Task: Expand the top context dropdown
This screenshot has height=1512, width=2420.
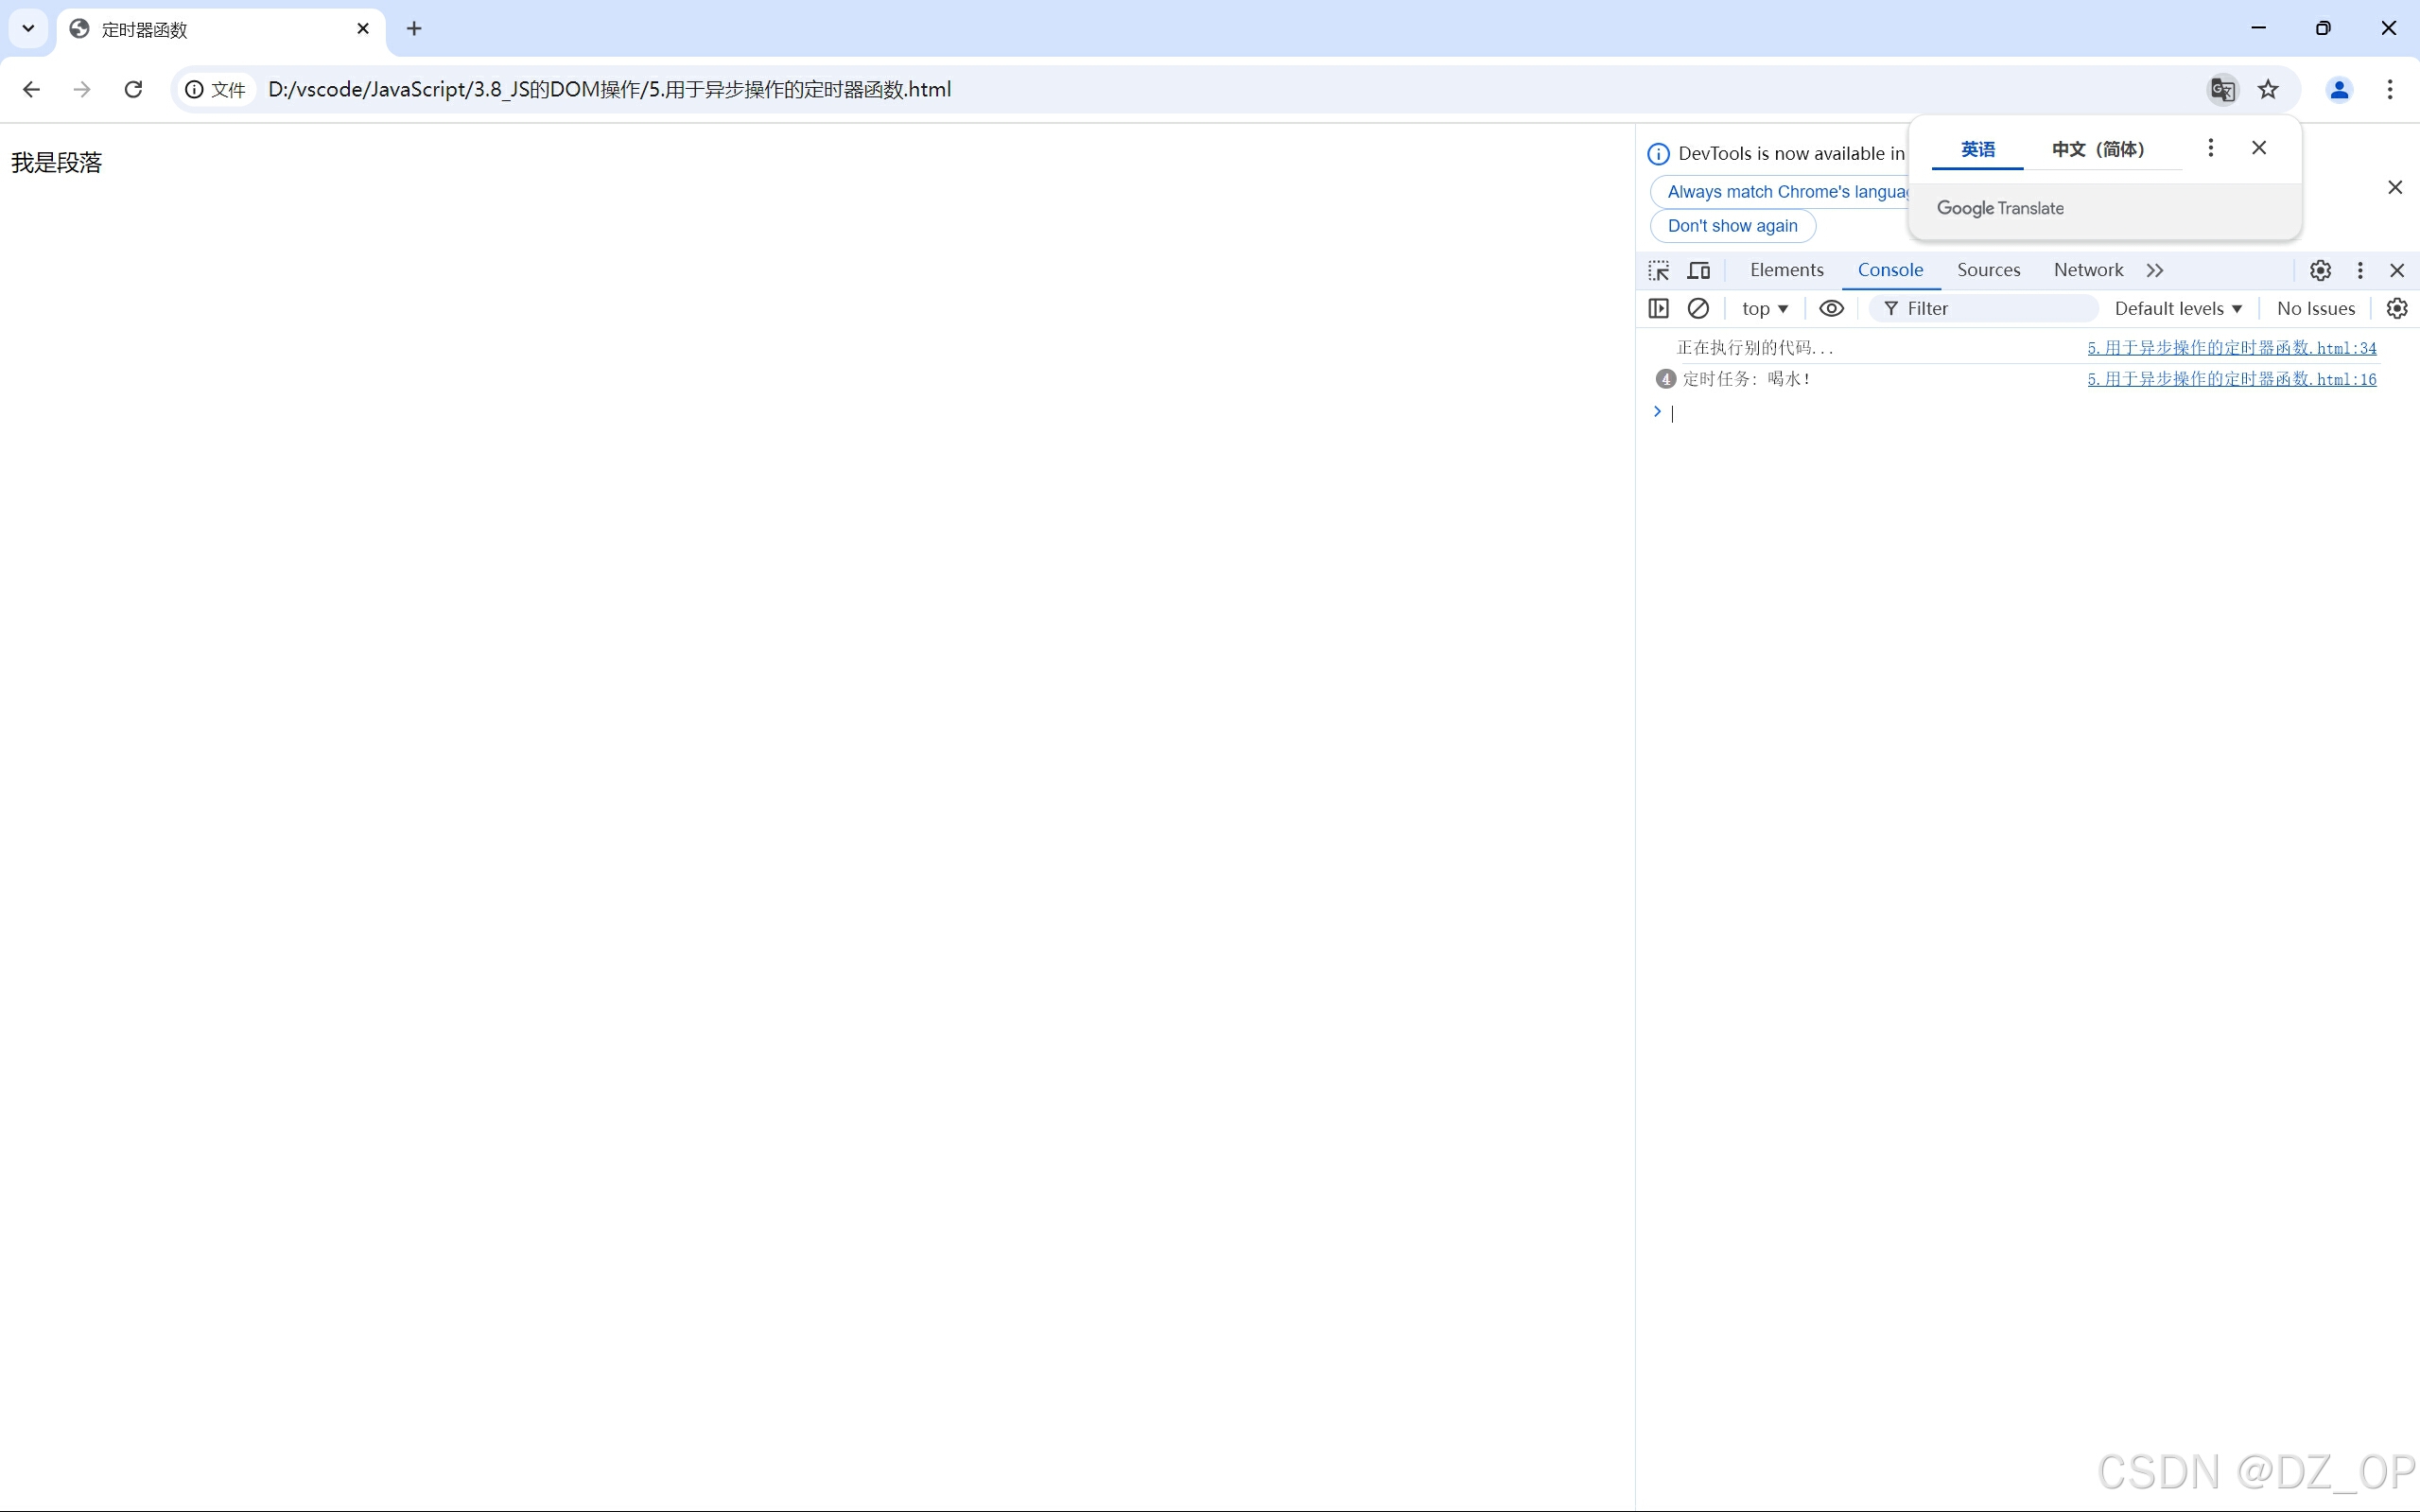Action: point(1764,308)
